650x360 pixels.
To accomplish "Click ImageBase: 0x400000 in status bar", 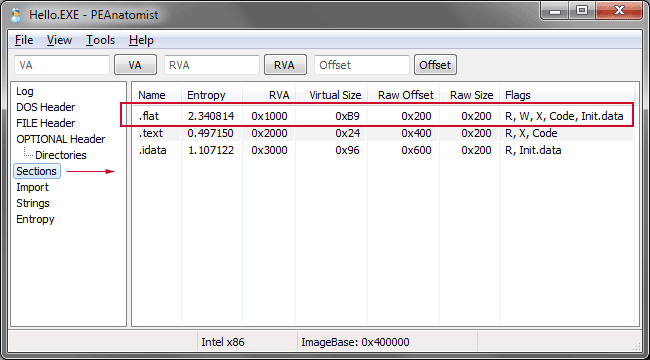I will pos(355,342).
